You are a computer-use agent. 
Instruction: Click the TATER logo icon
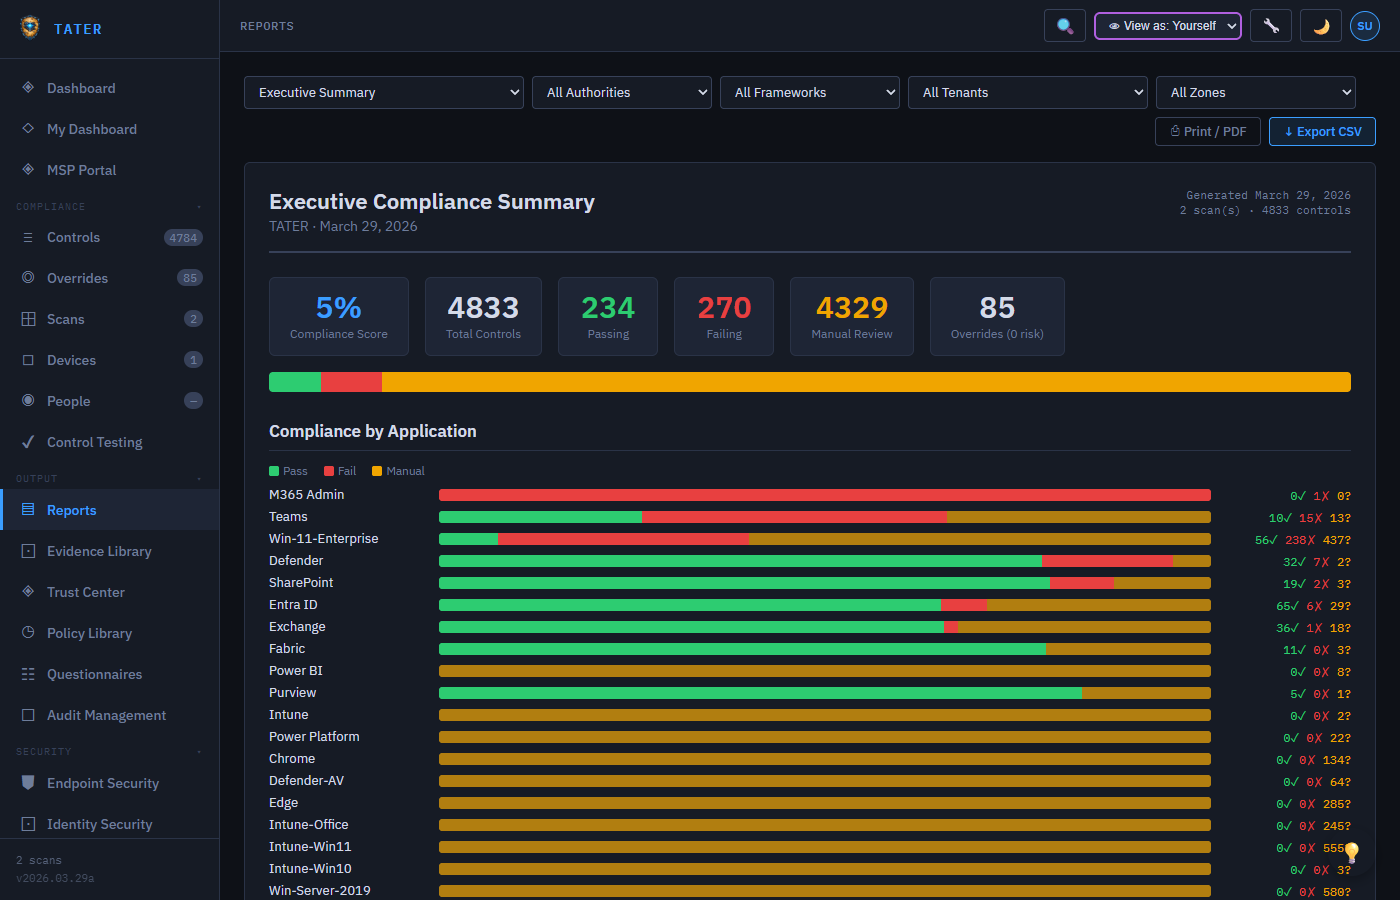(30, 28)
